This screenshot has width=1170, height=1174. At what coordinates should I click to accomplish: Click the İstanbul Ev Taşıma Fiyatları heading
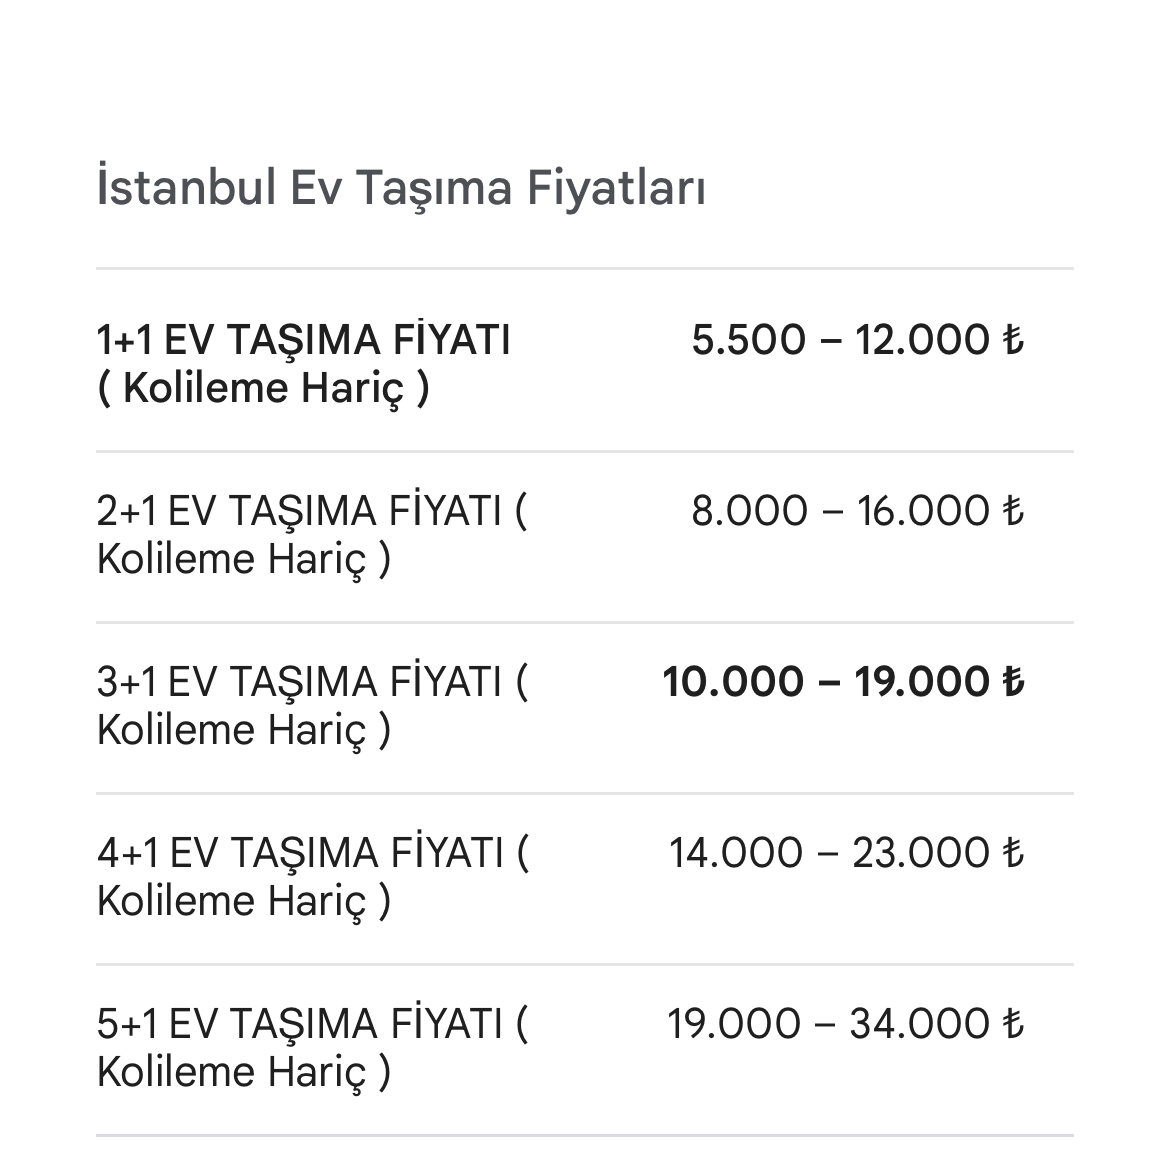tap(401, 188)
